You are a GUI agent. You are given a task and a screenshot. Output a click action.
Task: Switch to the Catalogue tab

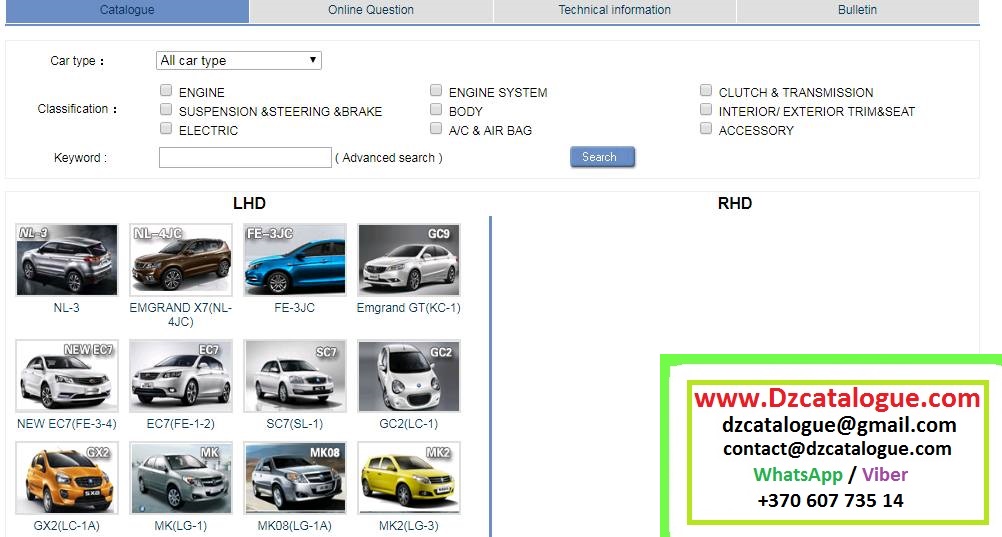(x=127, y=10)
